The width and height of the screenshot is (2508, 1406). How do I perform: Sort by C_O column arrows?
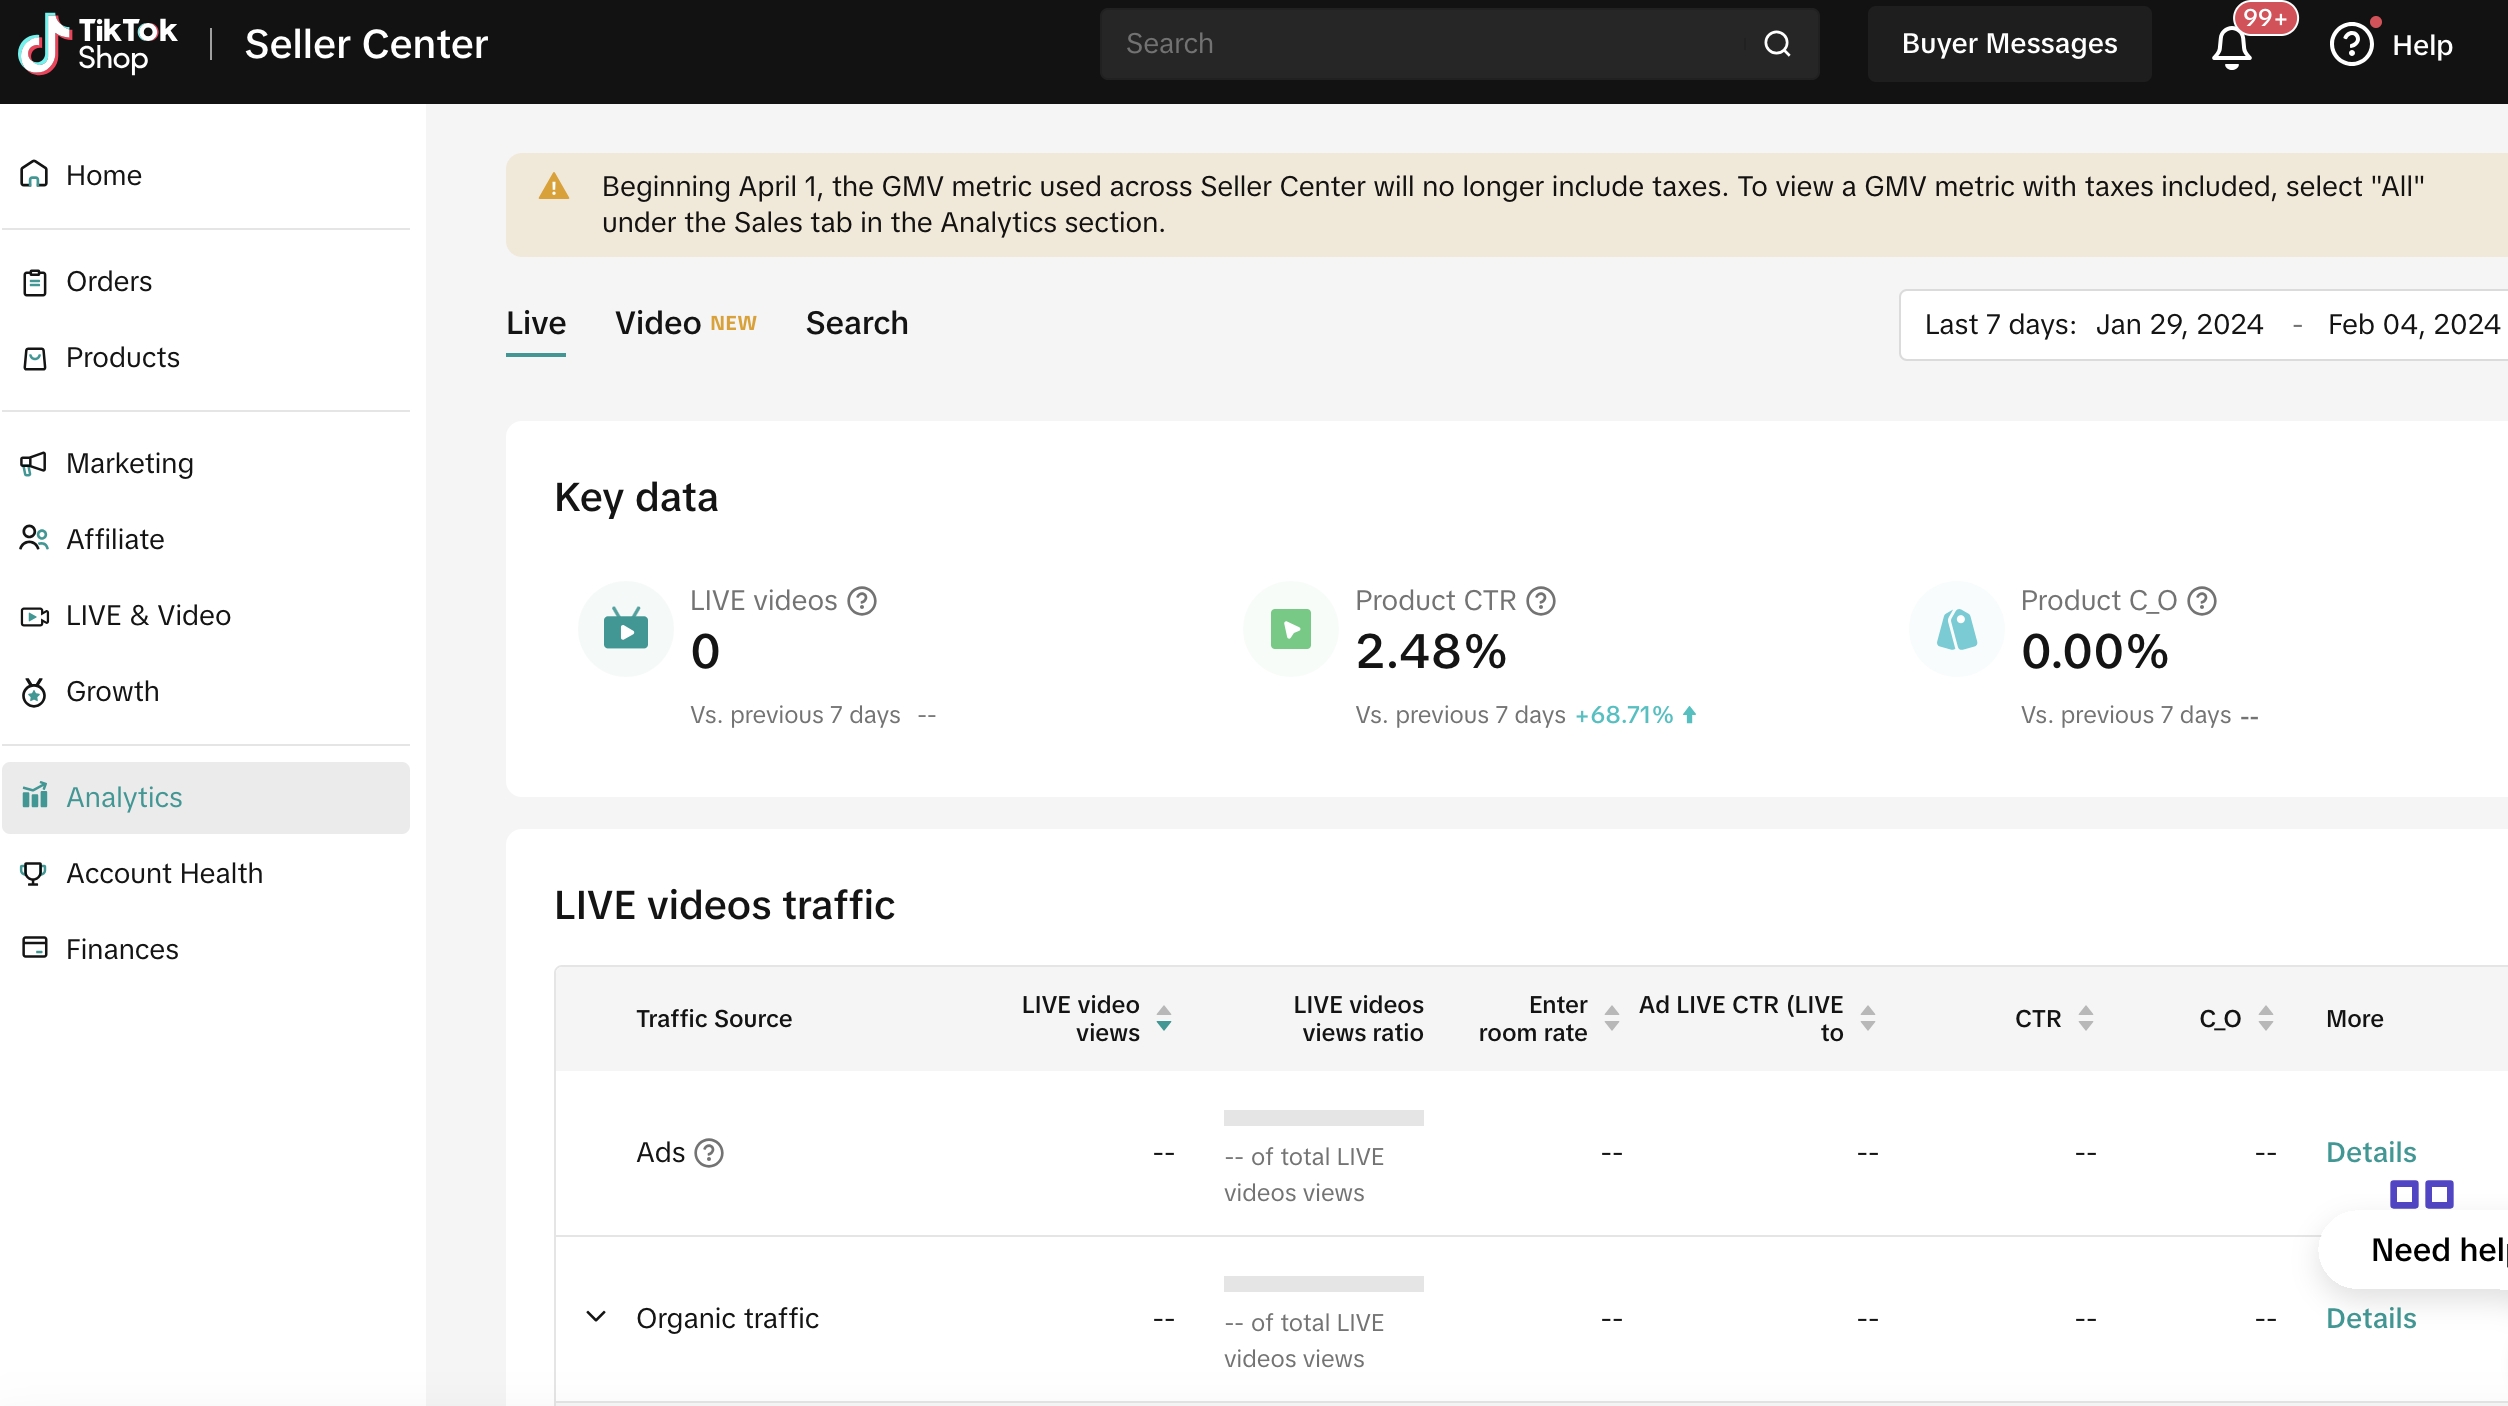(x=2266, y=1018)
